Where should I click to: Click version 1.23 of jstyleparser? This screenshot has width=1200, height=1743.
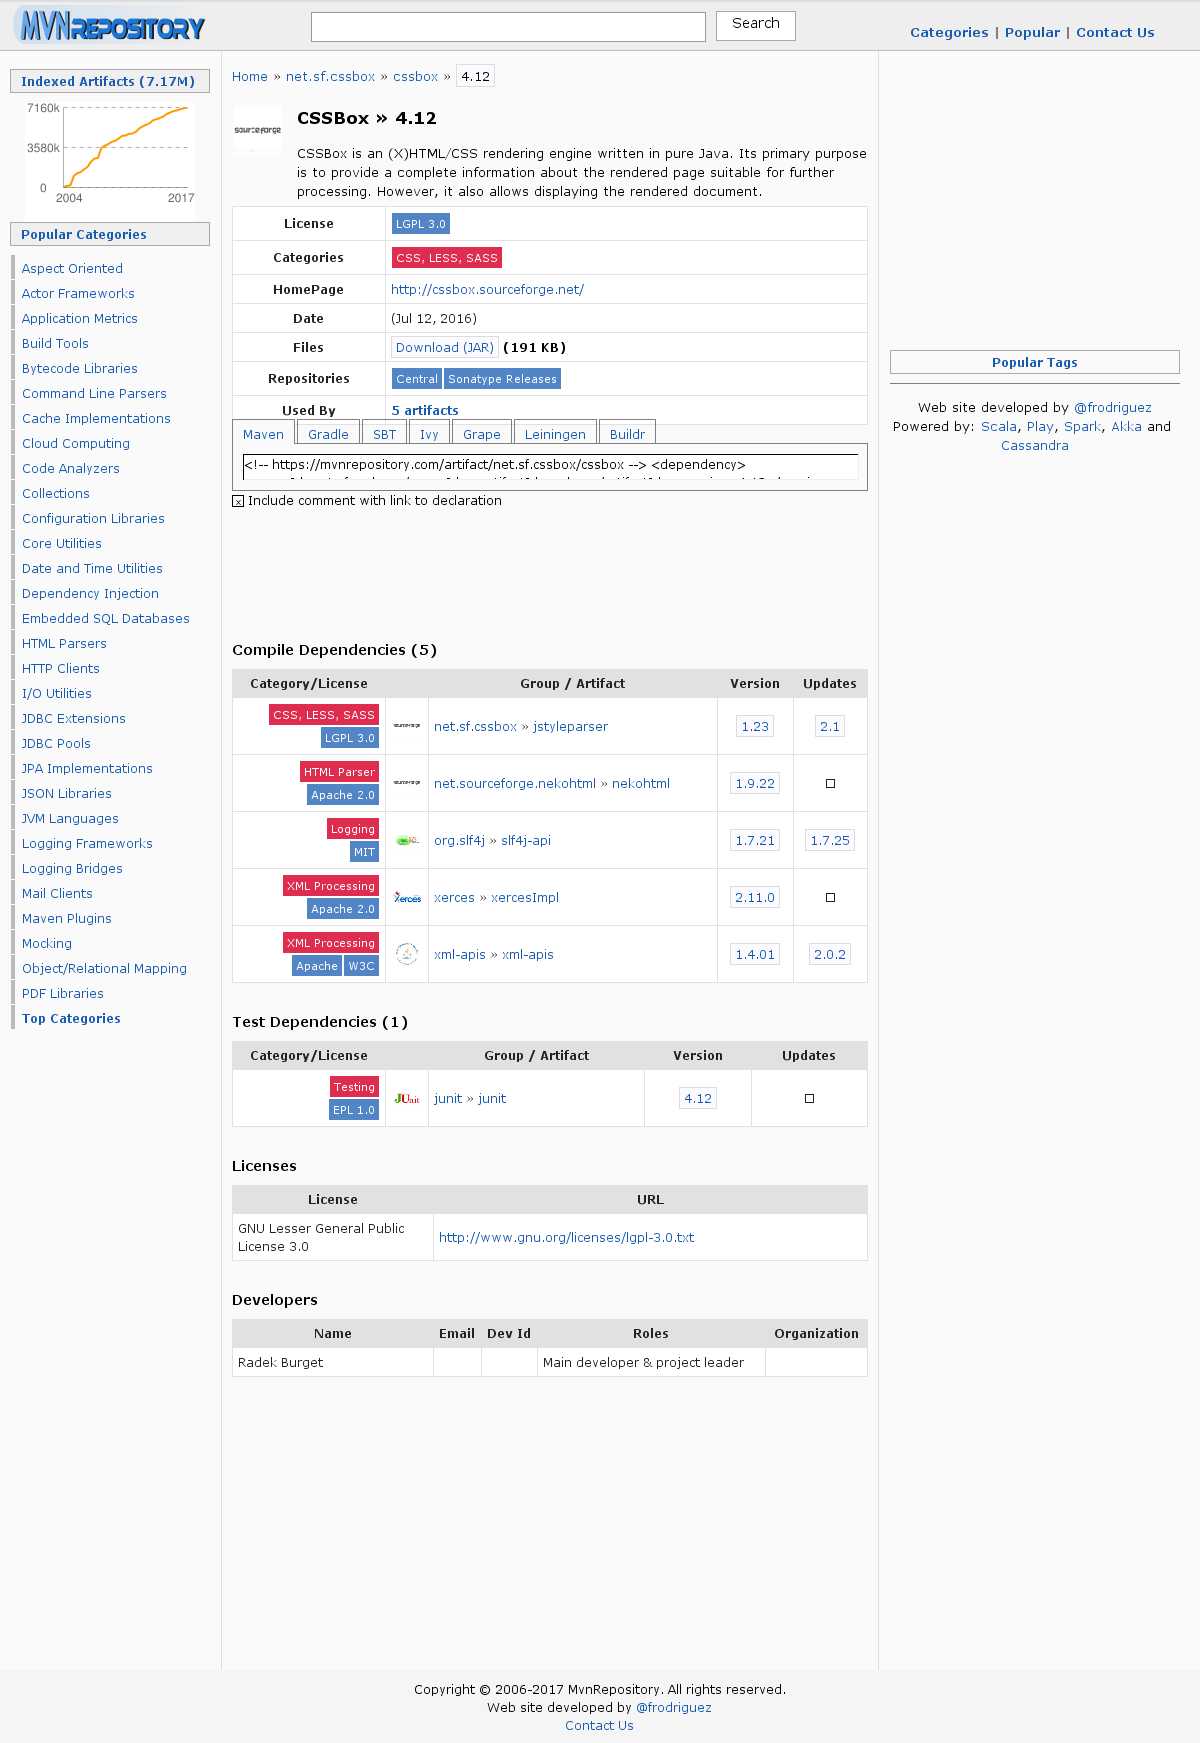(755, 727)
